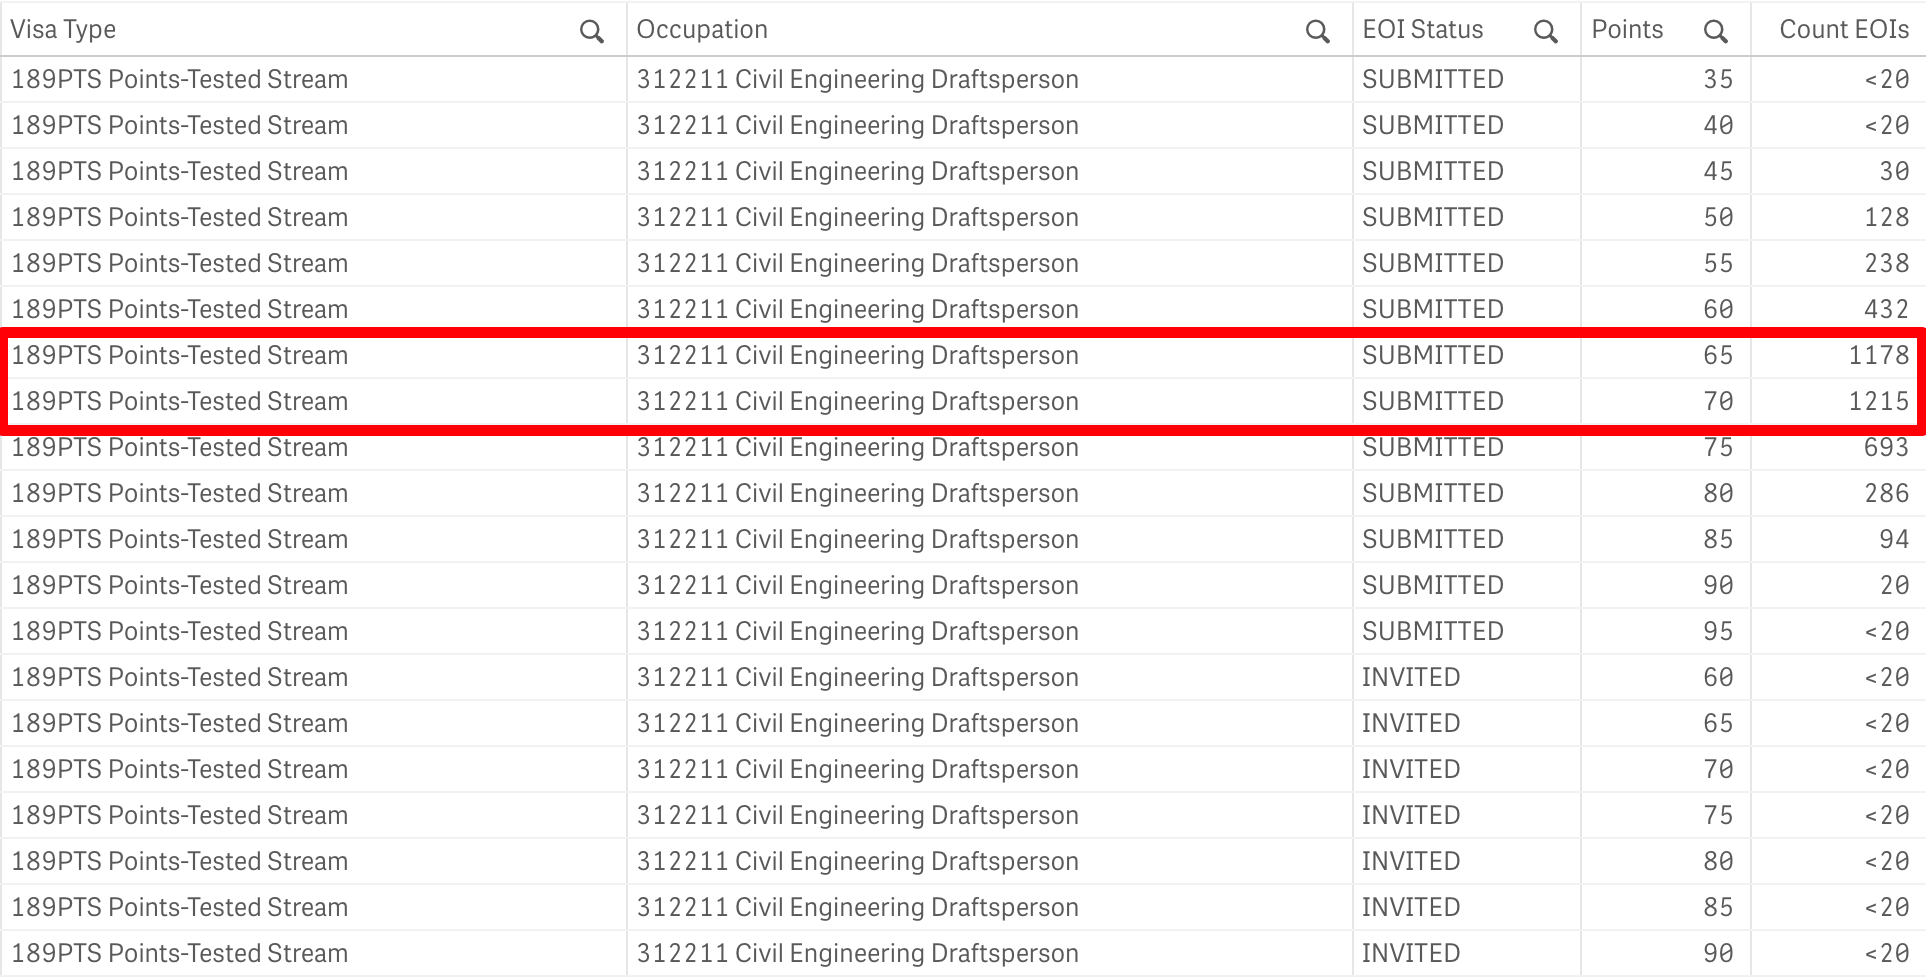Select the 432 count EOIs cell
The width and height of the screenshot is (1926, 980).
pyautogui.click(x=1886, y=309)
